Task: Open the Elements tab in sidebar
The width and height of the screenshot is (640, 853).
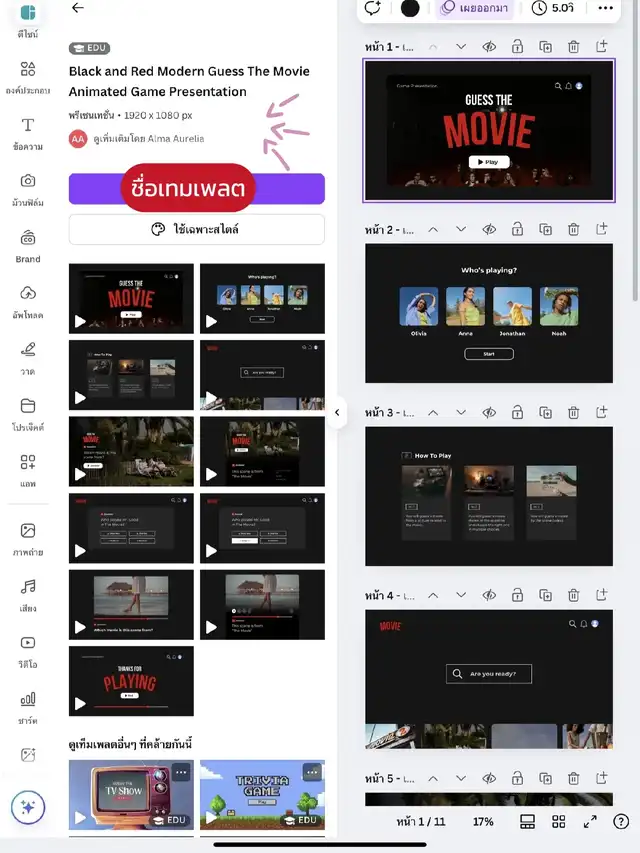Action: [x=28, y=76]
